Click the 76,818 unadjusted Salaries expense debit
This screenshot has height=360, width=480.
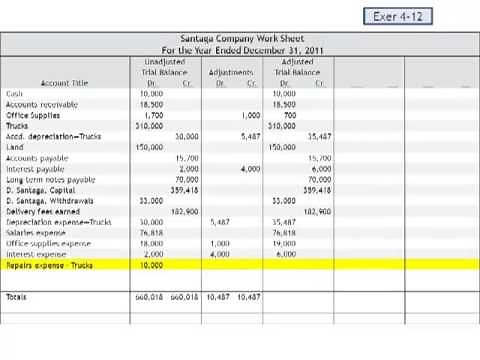point(151,233)
